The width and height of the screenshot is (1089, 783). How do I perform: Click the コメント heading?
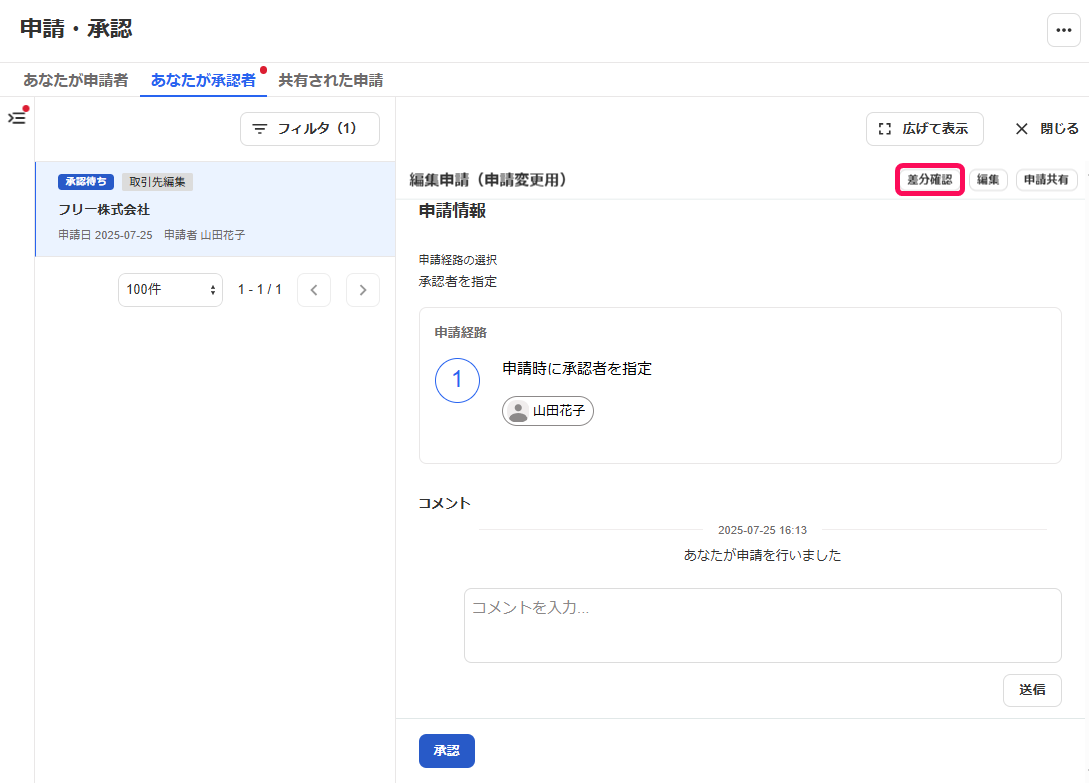[x=444, y=503]
